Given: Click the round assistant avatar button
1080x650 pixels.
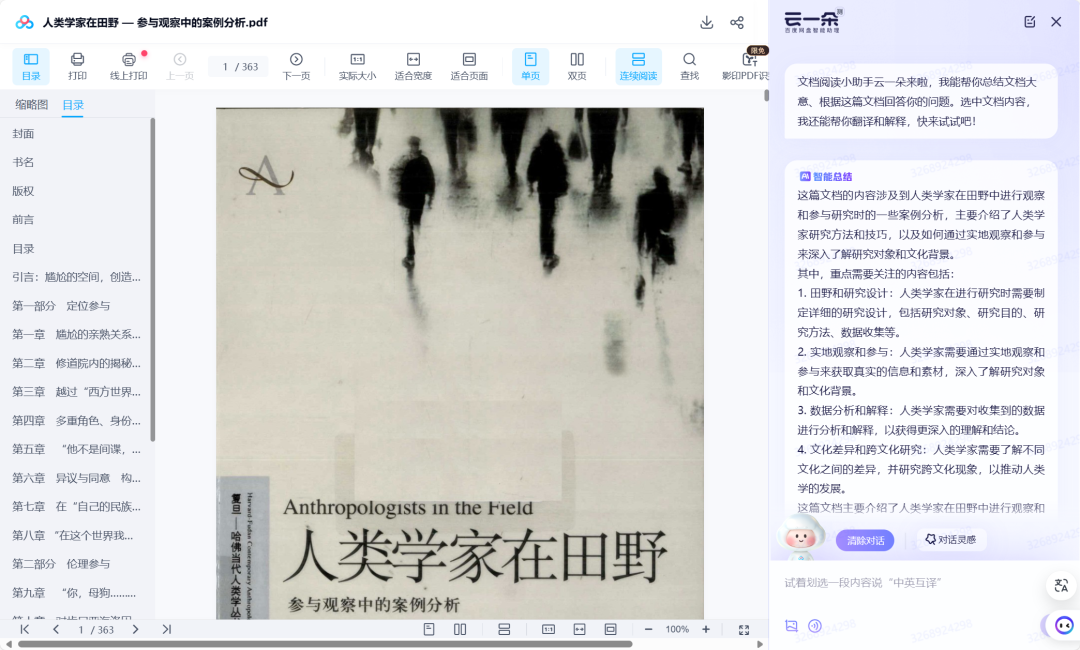Looking at the screenshot, I should click(1065, 625).
